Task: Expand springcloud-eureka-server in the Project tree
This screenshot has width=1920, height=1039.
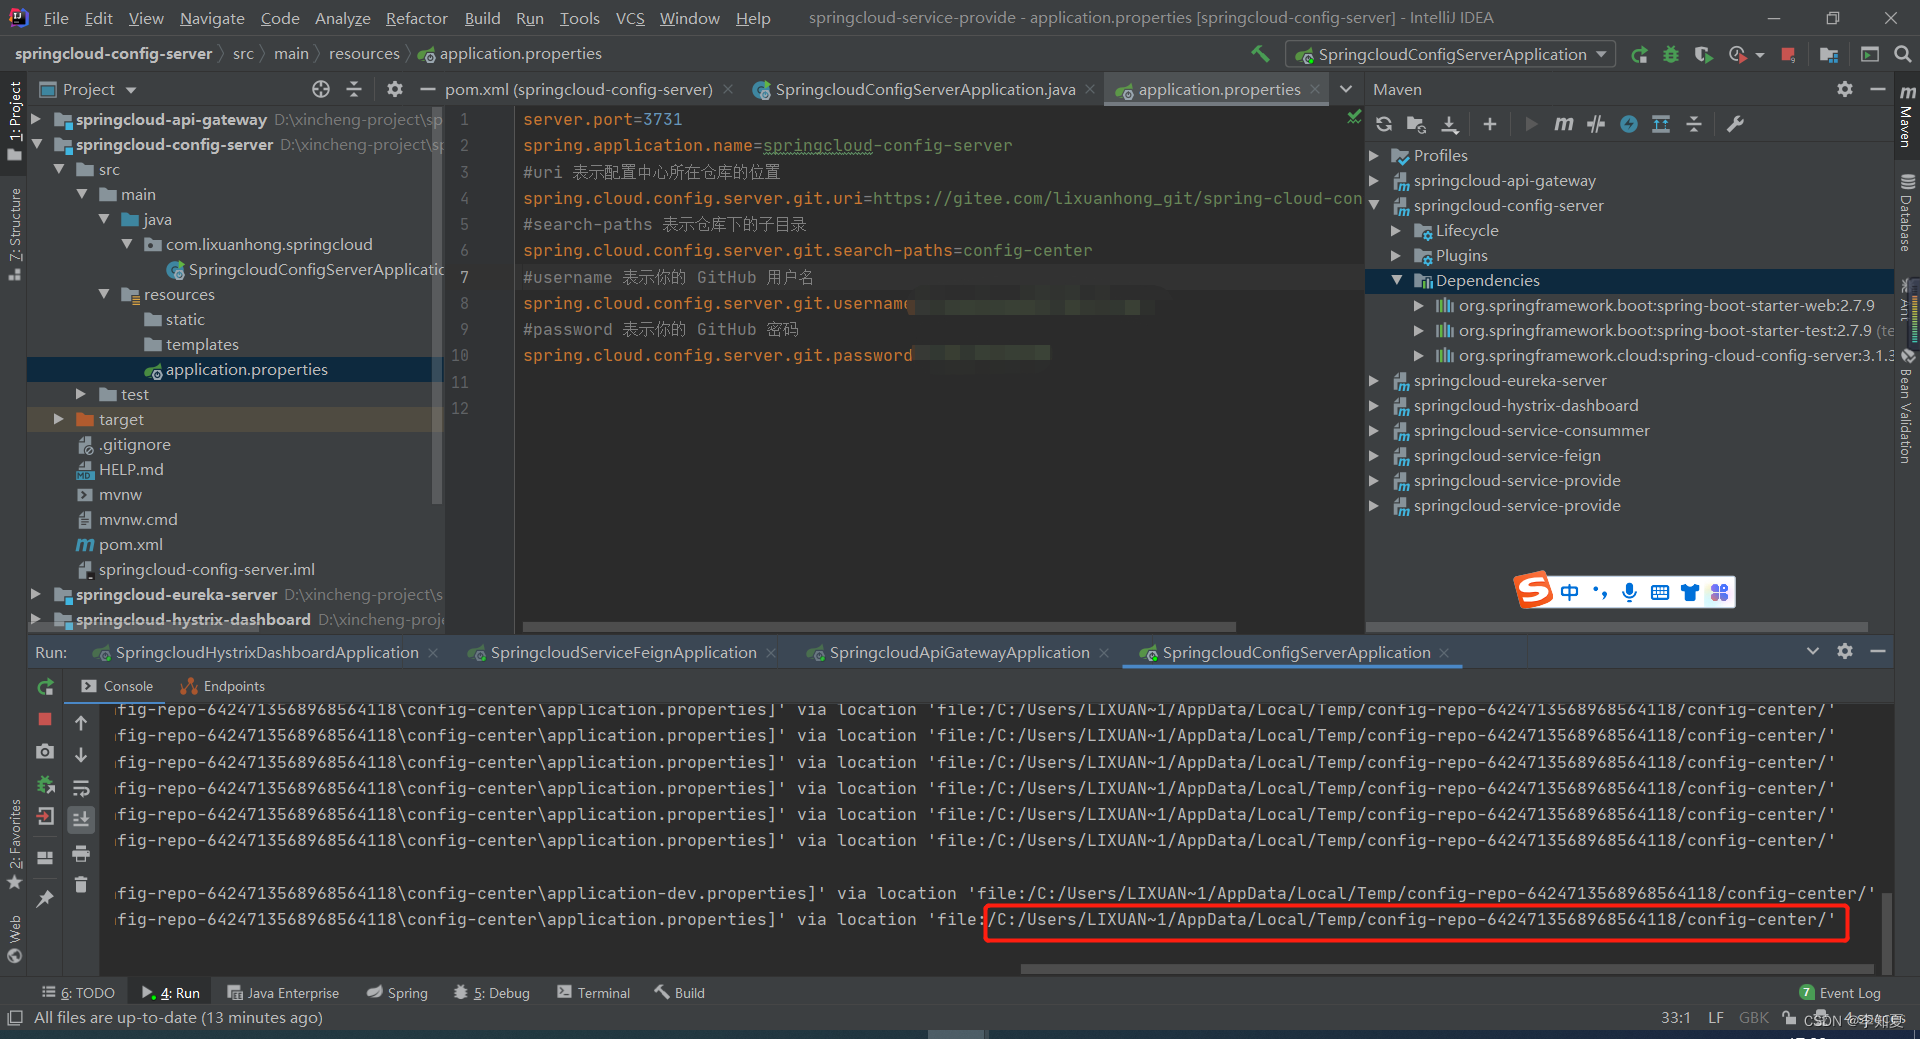Action: pos(37,594)
